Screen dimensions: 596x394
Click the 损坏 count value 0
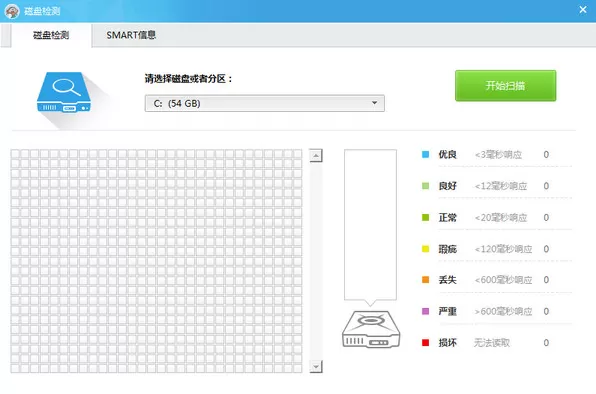coord(546,343)
